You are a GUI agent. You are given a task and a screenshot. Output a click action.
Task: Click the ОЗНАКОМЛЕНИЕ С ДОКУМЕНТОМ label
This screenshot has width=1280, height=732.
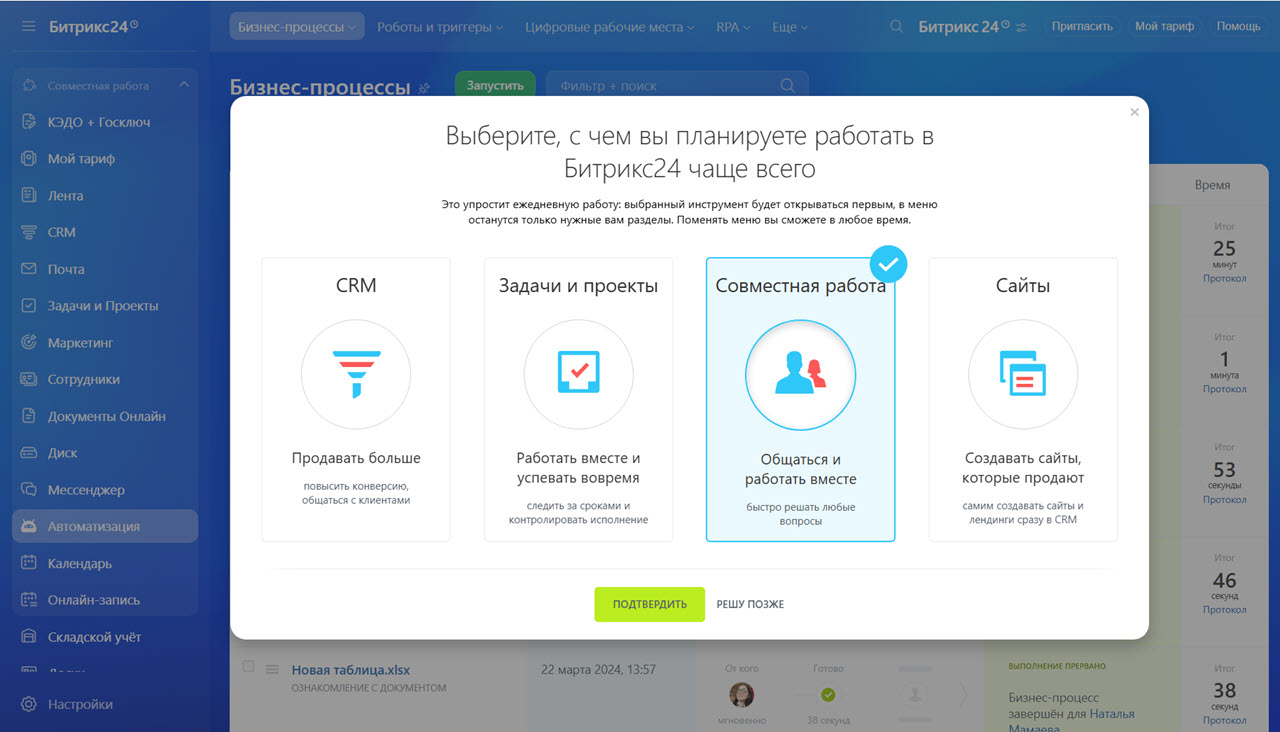(x=369, y=688)
